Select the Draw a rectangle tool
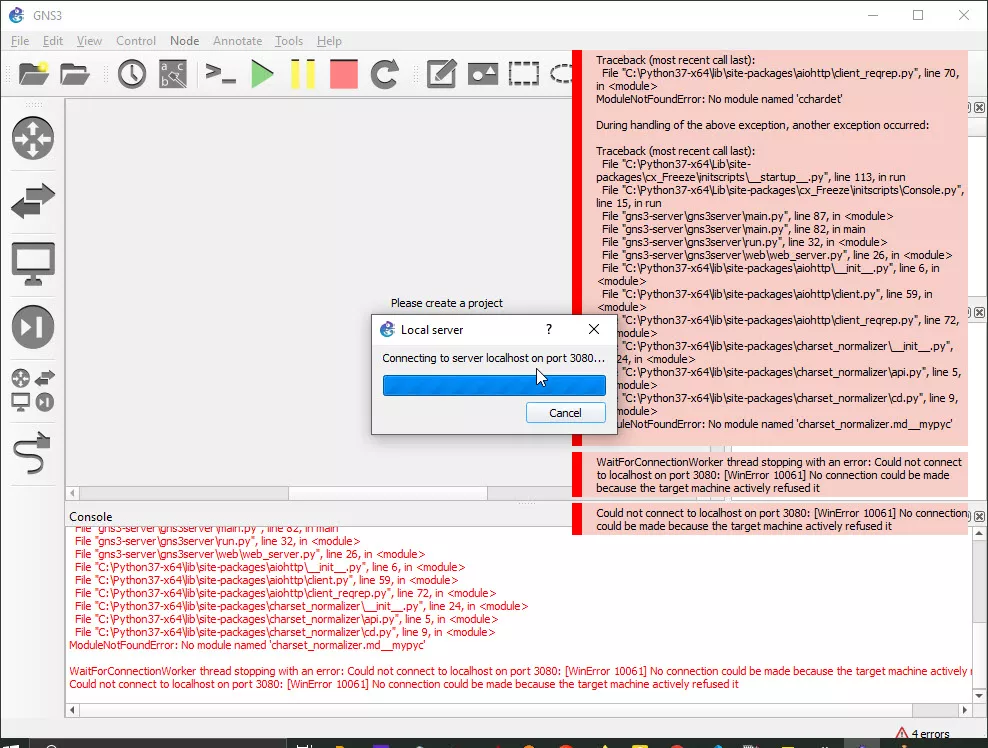Image resolution: width=988 pixels, height=748 pixels. [524, 74]
